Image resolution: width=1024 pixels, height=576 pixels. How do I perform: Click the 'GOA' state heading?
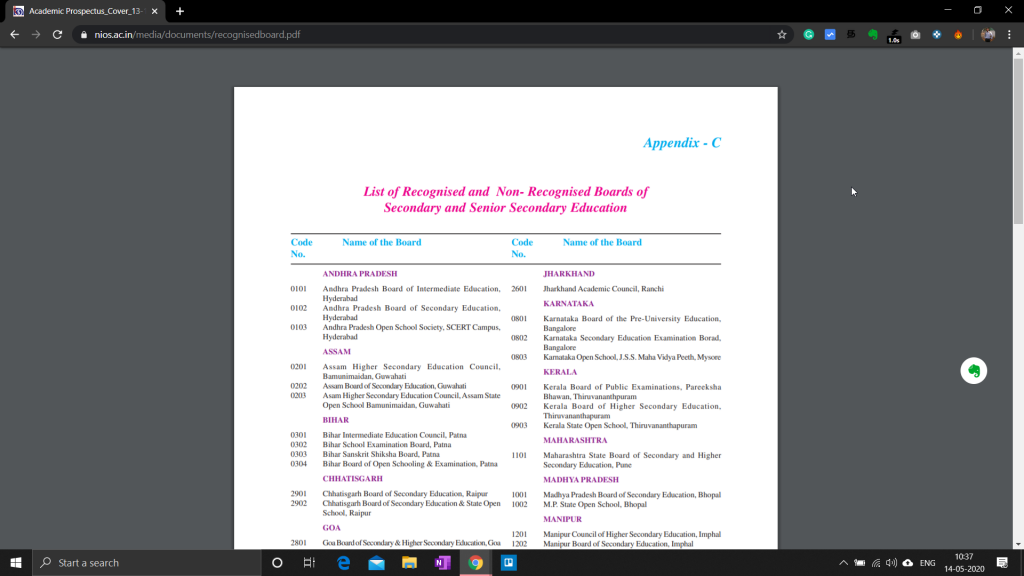(331, 528)
